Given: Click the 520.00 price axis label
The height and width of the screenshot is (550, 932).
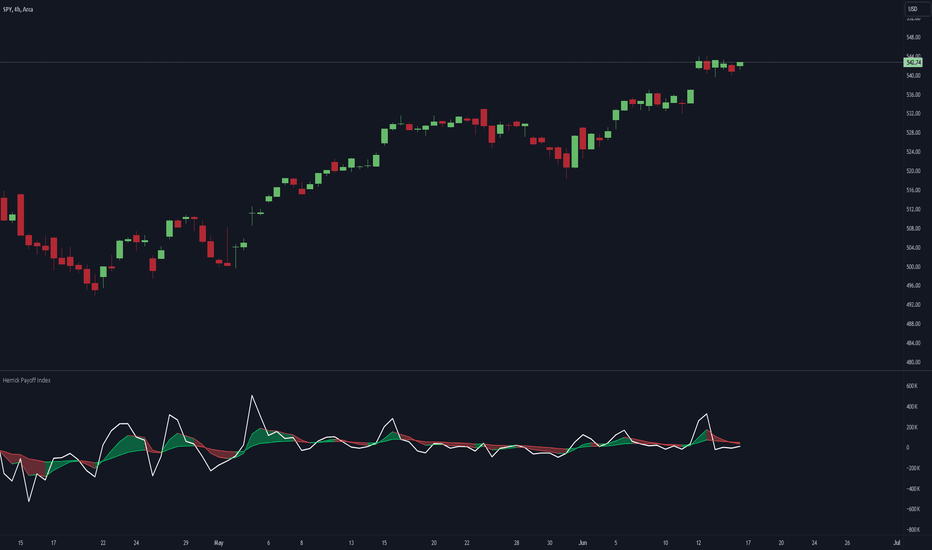Looking at the screenshot, I should (913, 171).
